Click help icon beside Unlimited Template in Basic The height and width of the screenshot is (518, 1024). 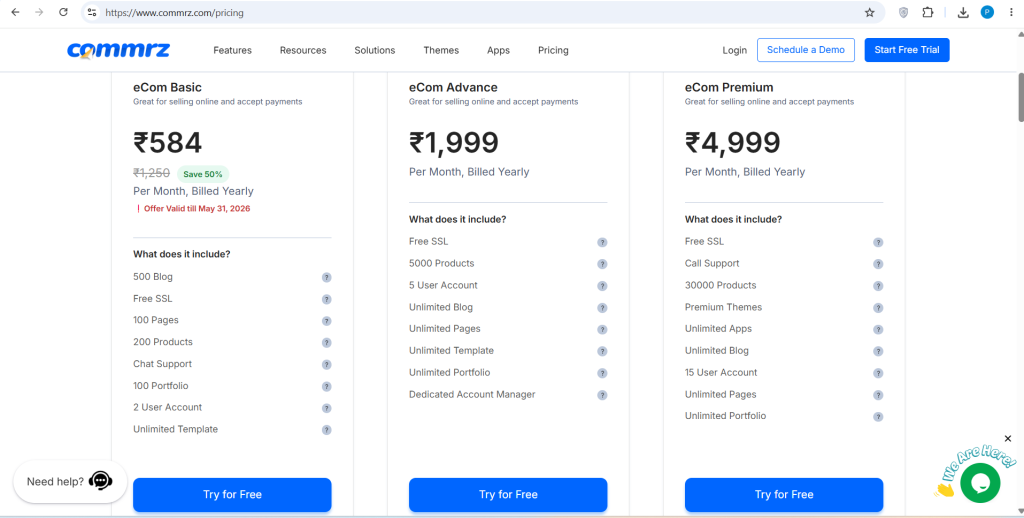coord(327,430)
